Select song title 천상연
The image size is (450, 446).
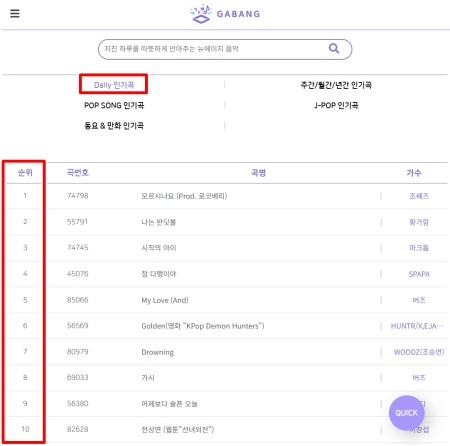pyautogui.click(x=178, y=429)
